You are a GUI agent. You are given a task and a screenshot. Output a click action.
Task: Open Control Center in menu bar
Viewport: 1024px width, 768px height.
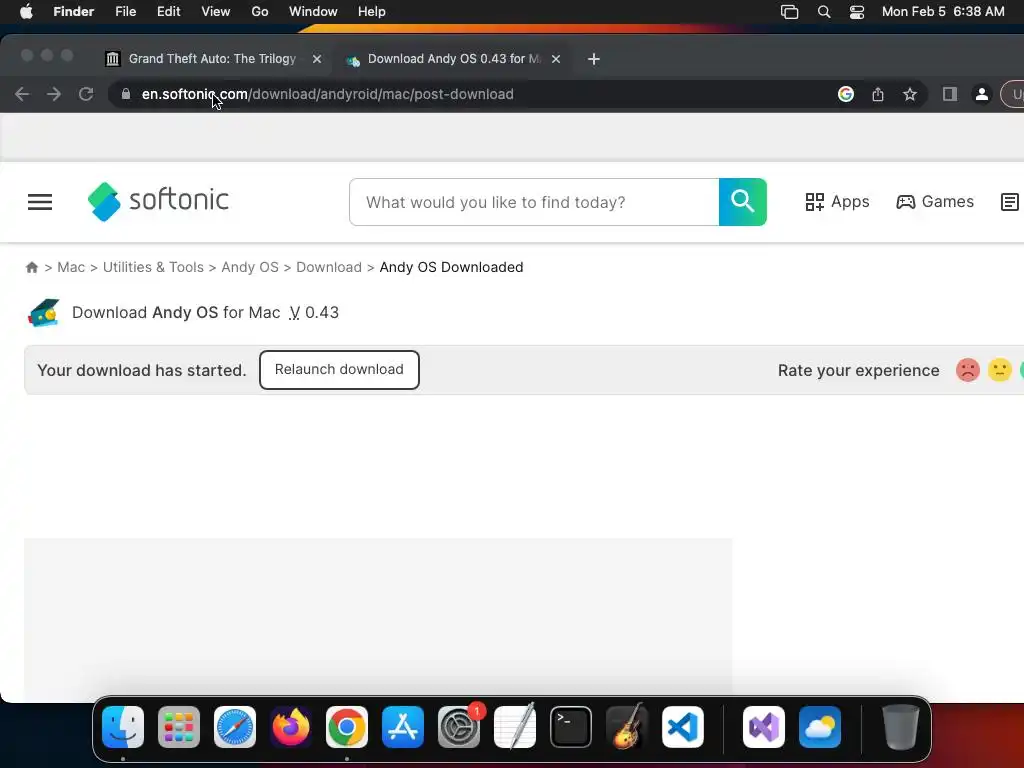click(x=857, y=12)
